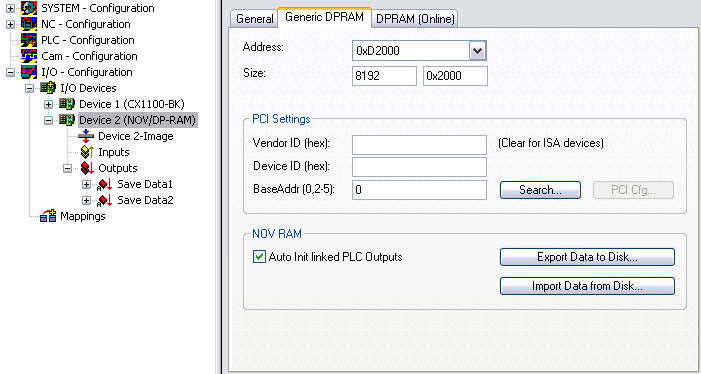Select PLC - Configuration tree label
Image resolution: width=701 pixels, height=374 pixels.
pos(88,40)
